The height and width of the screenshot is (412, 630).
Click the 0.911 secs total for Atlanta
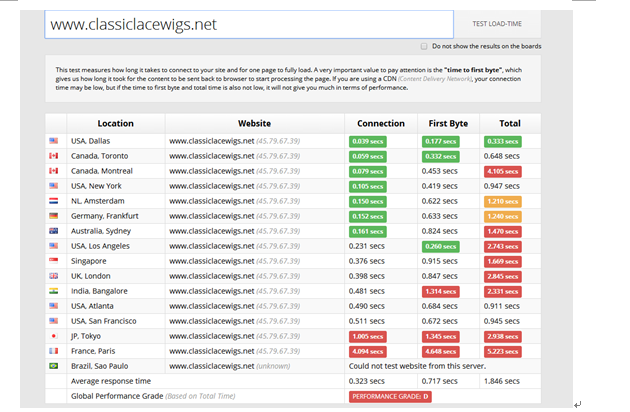pyautogui.click(x=501, y=306)
